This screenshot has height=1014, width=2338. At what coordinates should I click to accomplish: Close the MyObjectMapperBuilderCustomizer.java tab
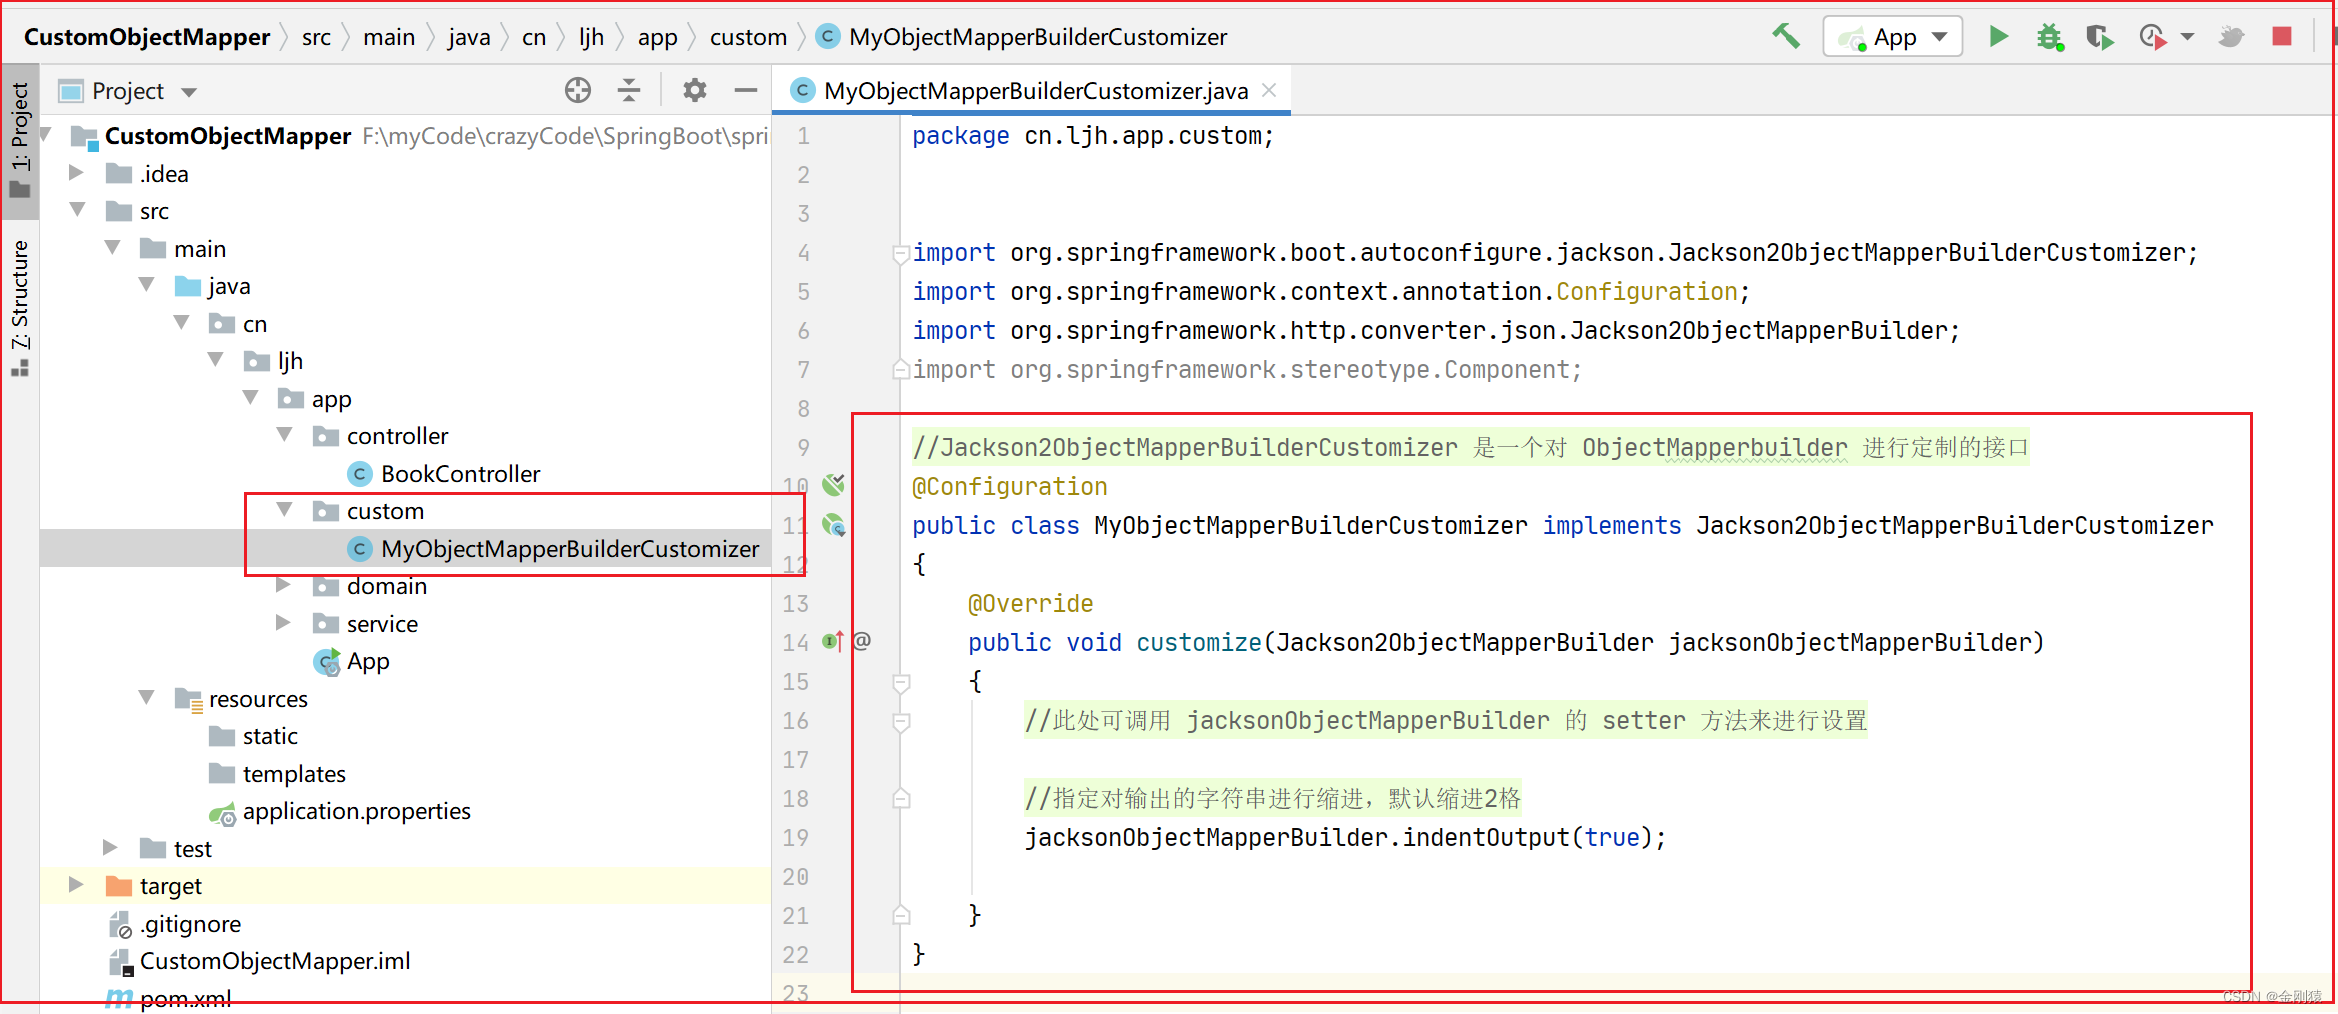point(1269,90)
